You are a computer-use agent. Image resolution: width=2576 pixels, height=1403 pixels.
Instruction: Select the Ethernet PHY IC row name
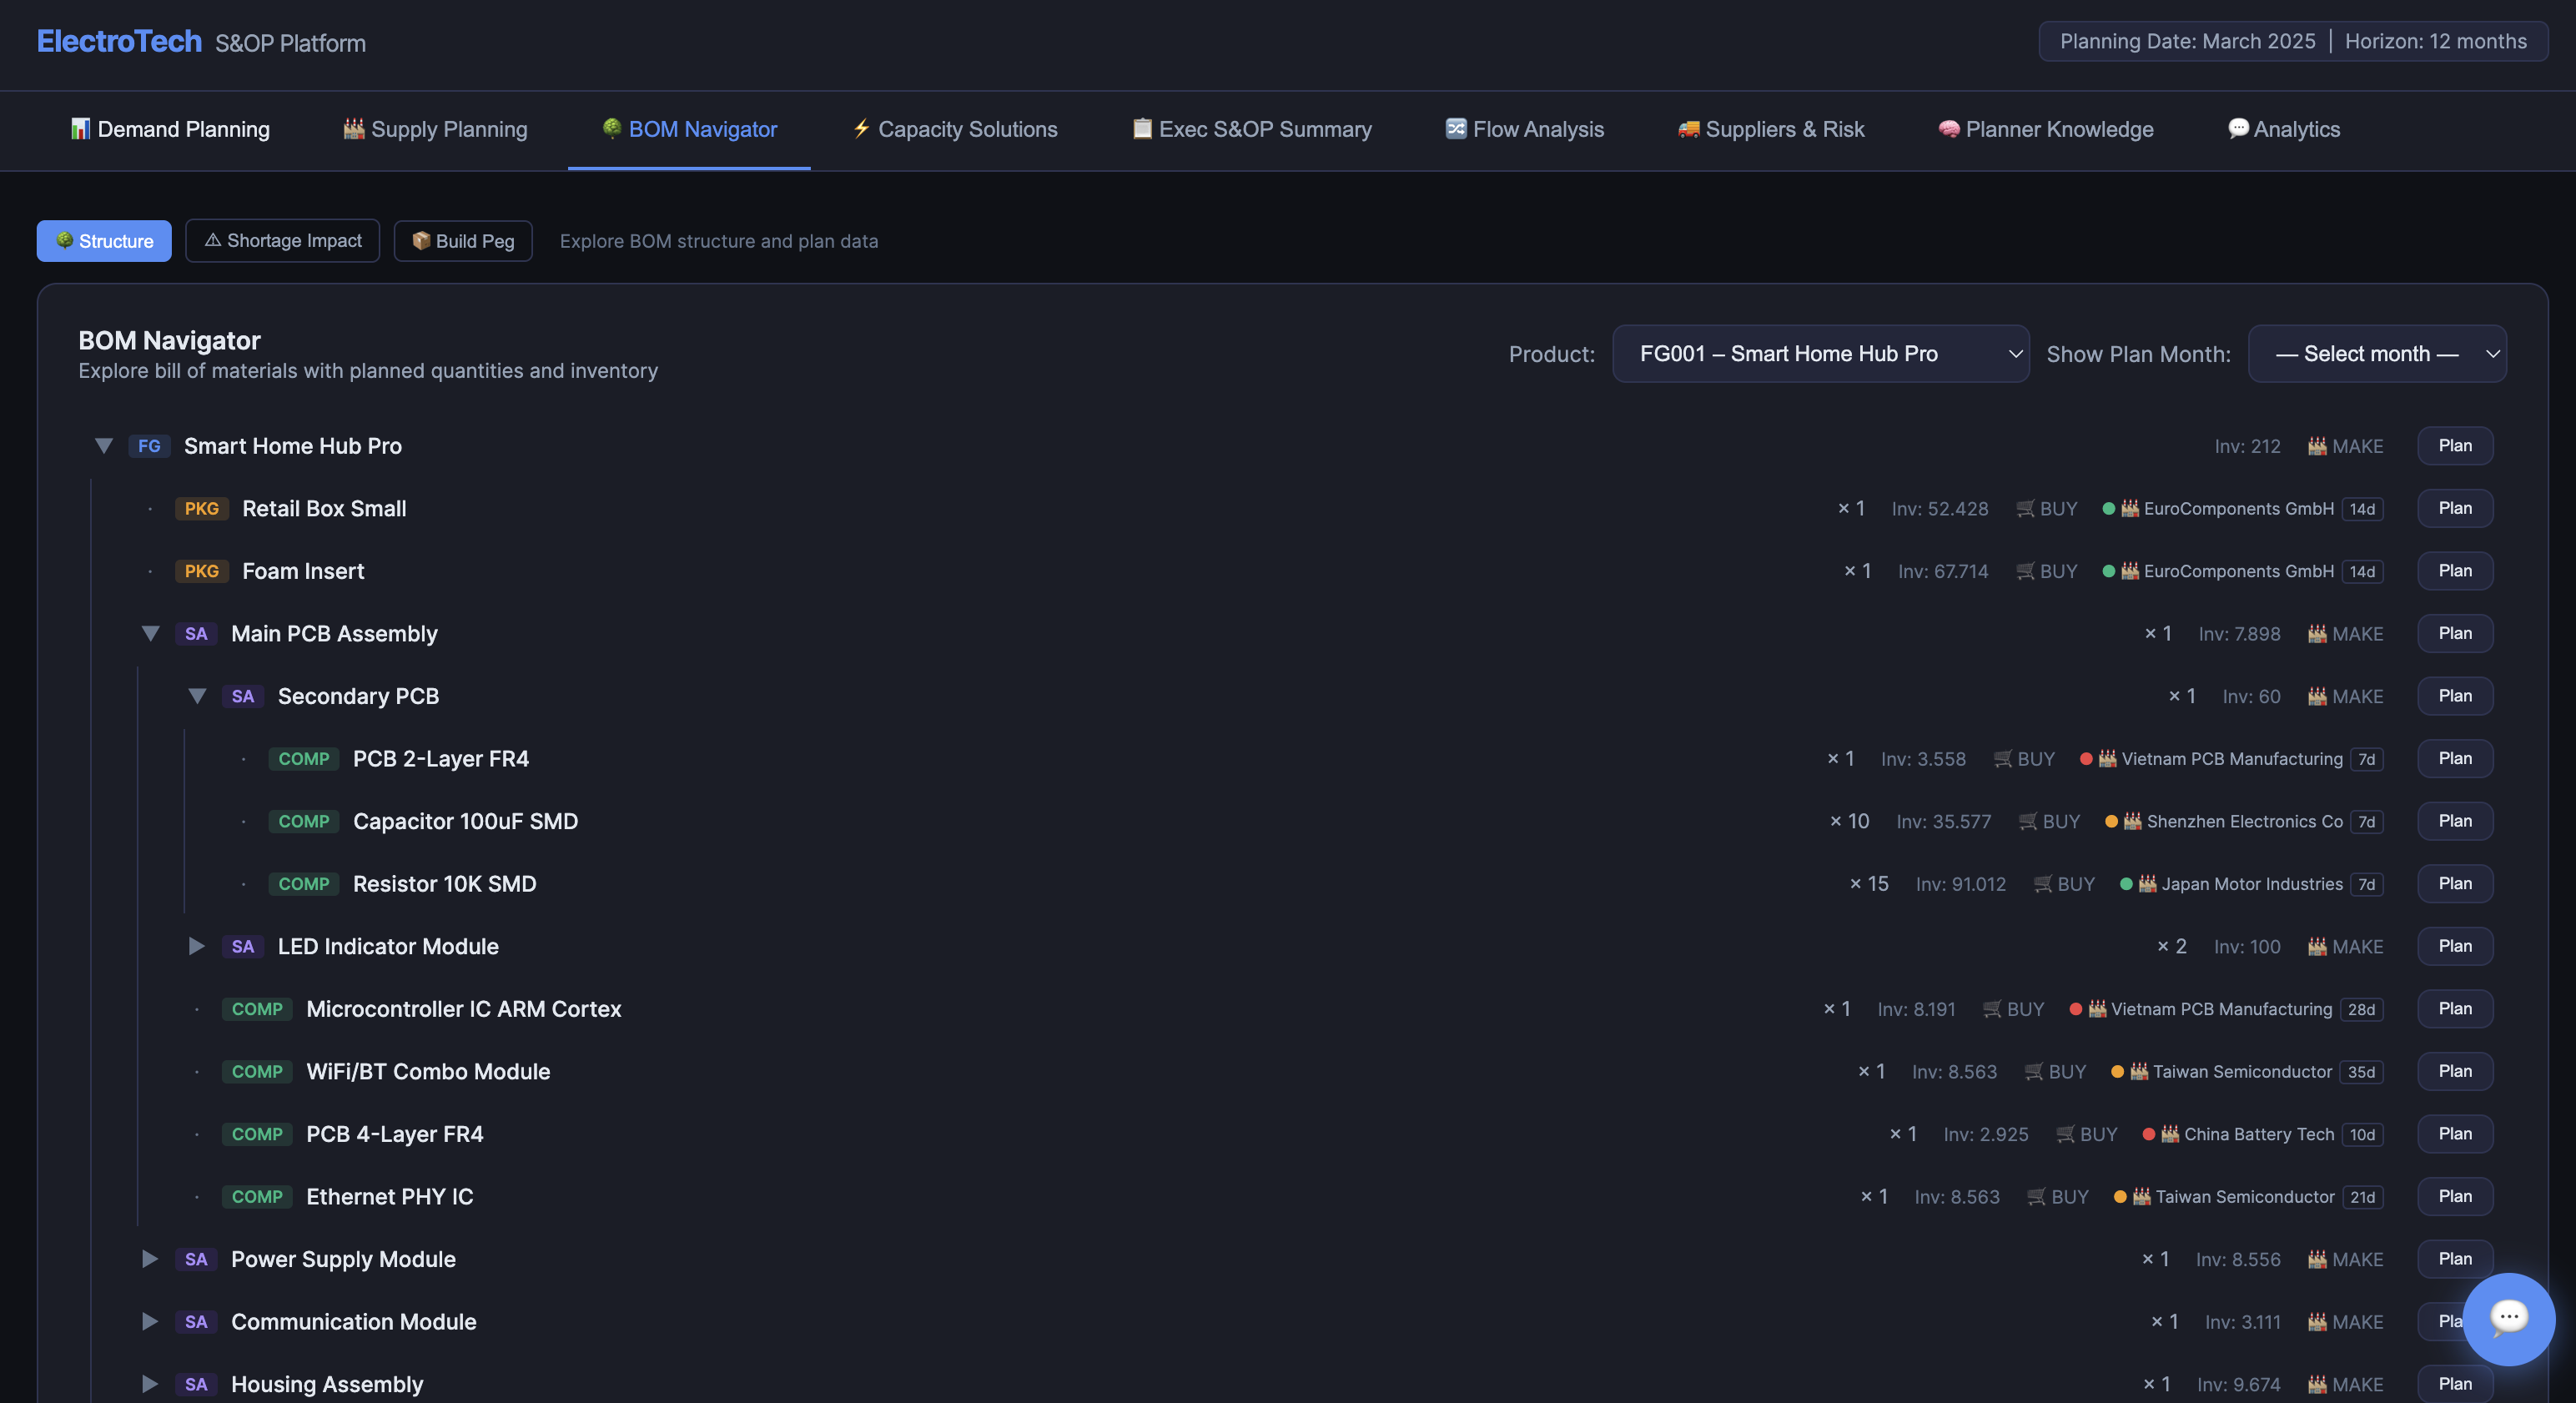(x=390, y=1197)
